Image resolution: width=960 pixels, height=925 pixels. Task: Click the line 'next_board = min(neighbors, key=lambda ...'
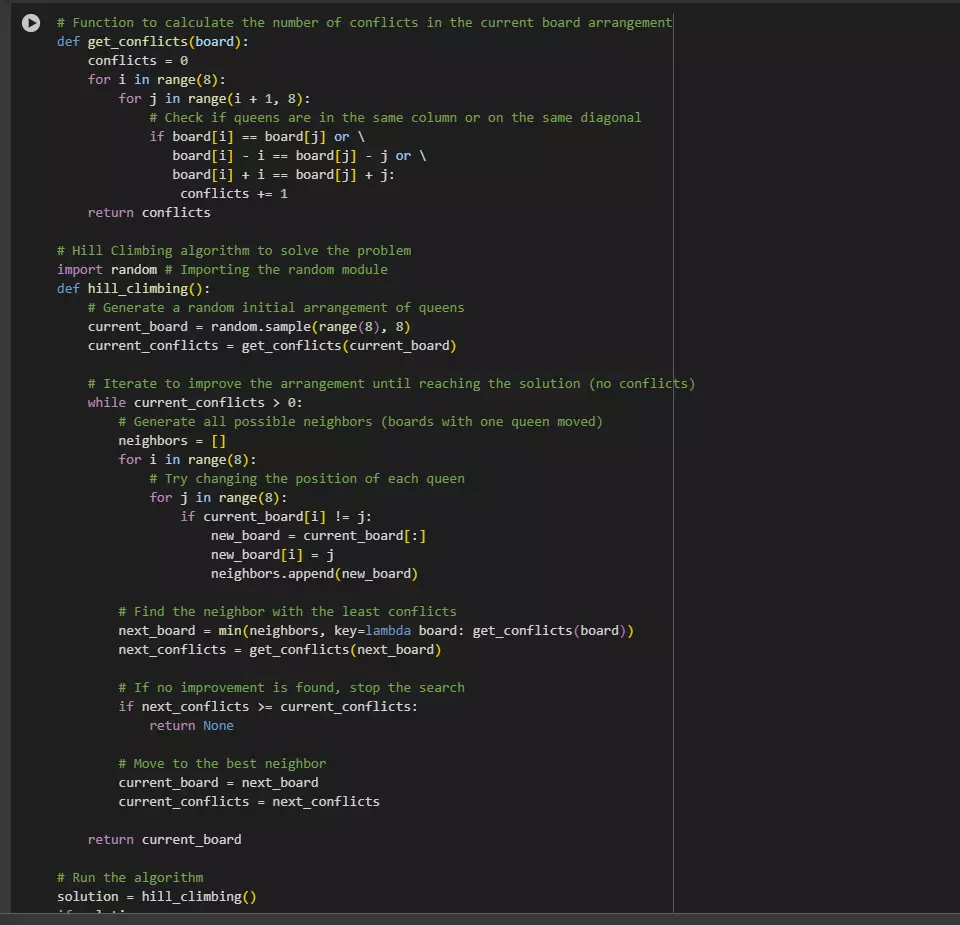376,630
